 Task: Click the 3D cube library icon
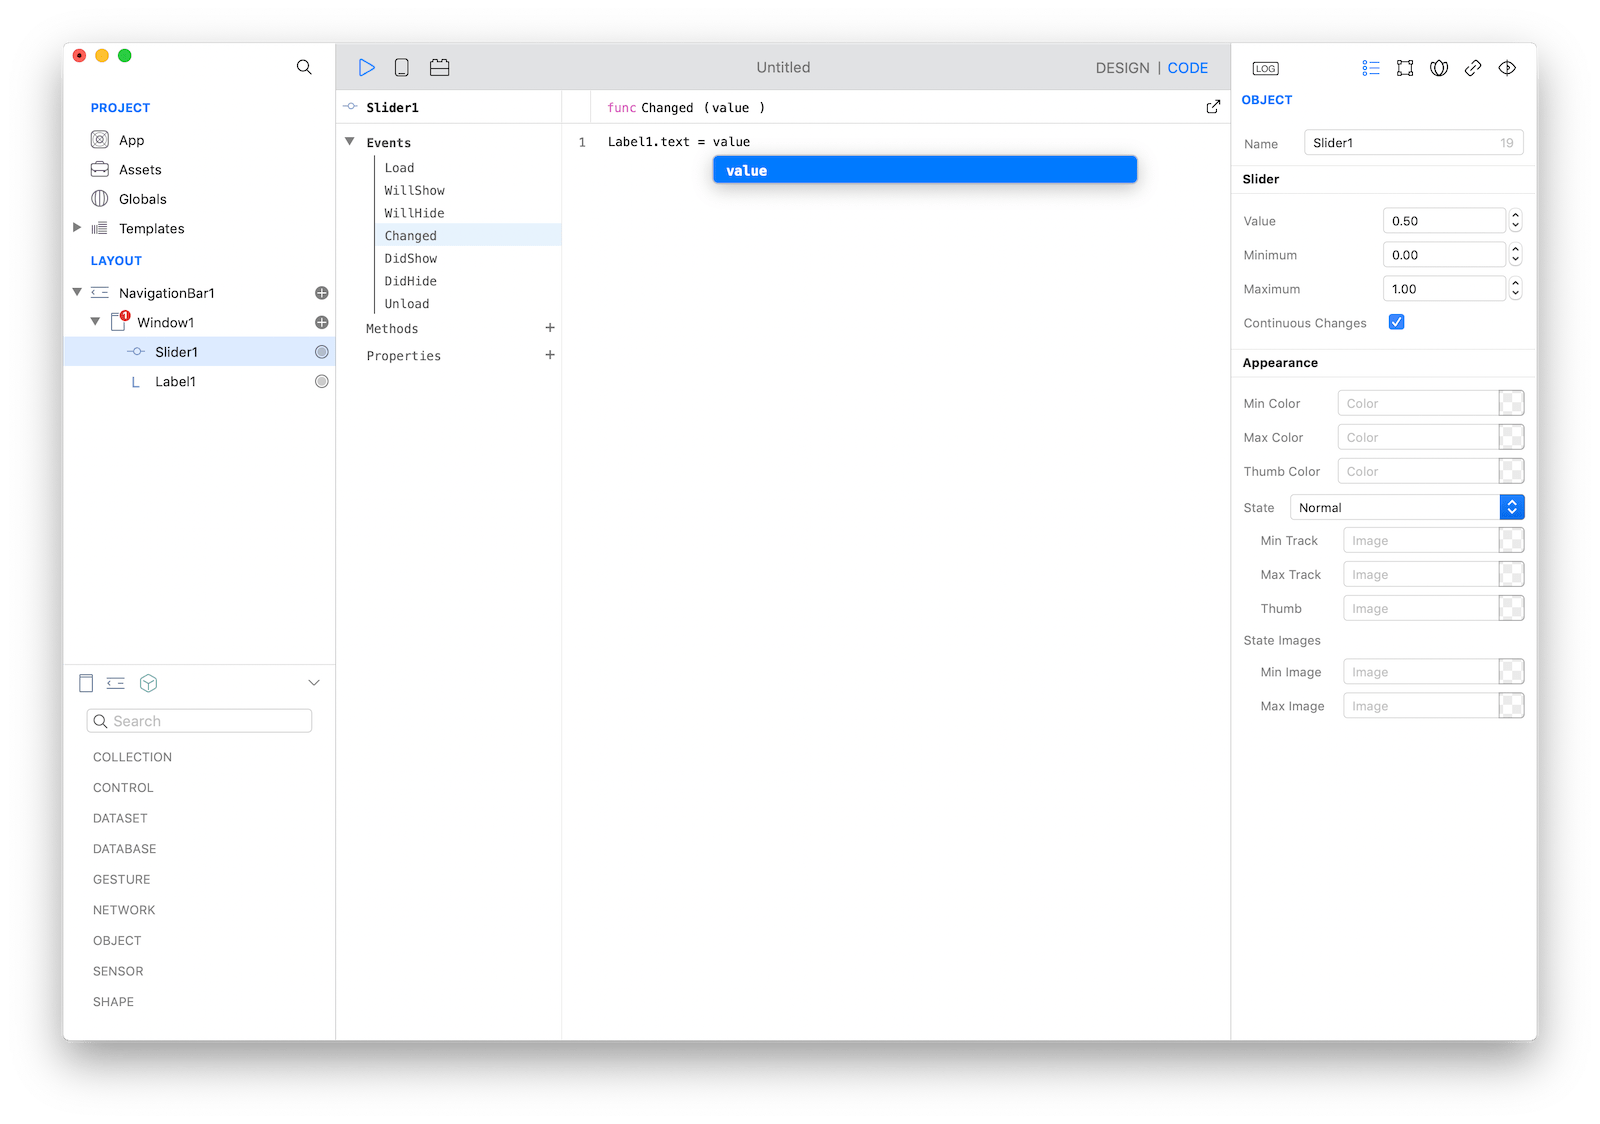point(149,683)
